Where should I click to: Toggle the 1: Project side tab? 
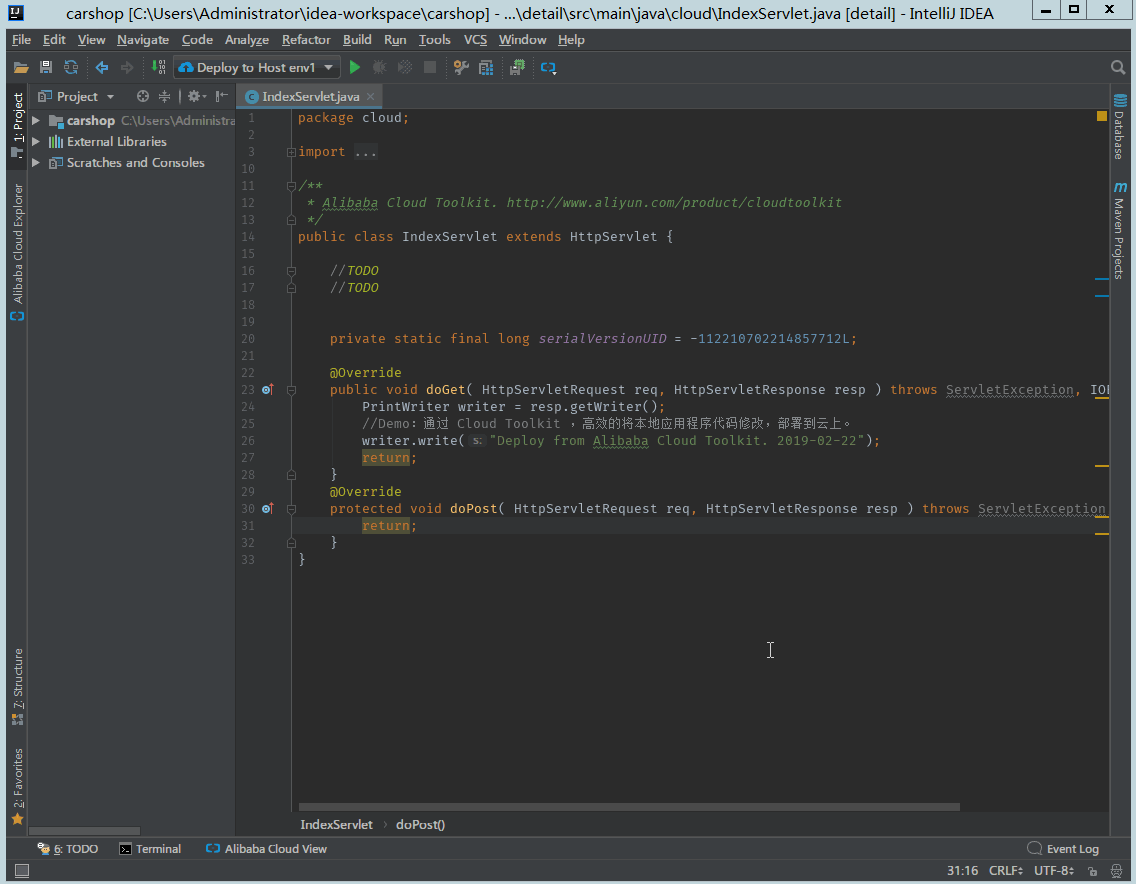17,125
